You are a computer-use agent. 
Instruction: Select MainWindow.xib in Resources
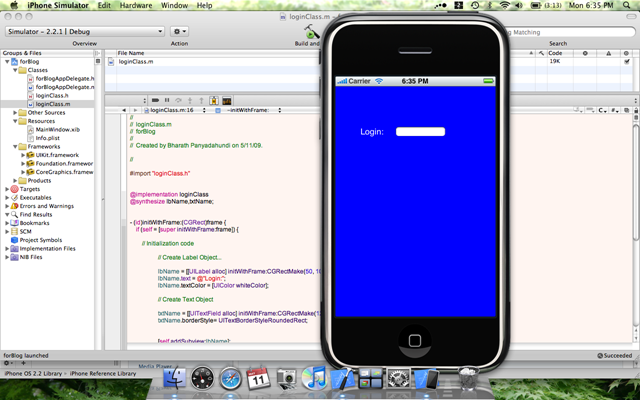(x=58, y=130)
